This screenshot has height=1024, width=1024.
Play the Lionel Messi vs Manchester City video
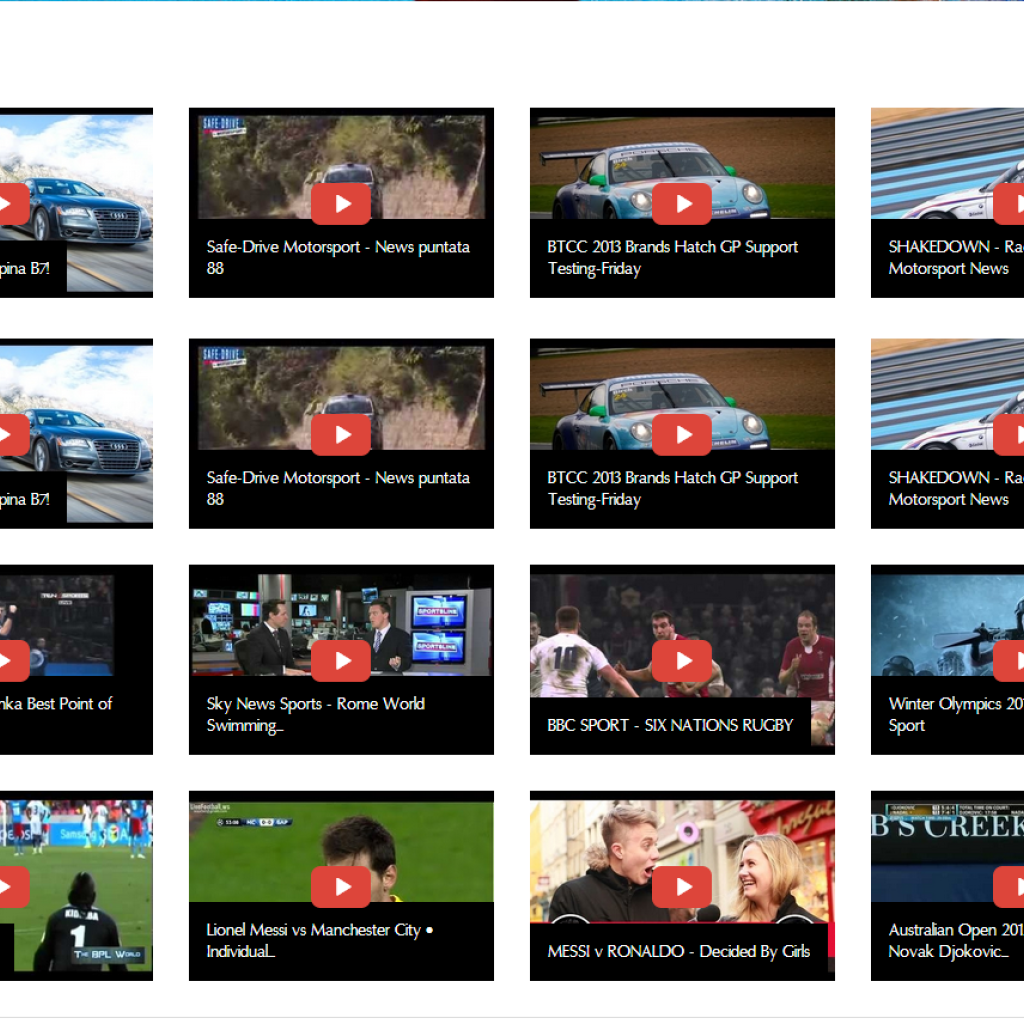click(x=341, y=887)
